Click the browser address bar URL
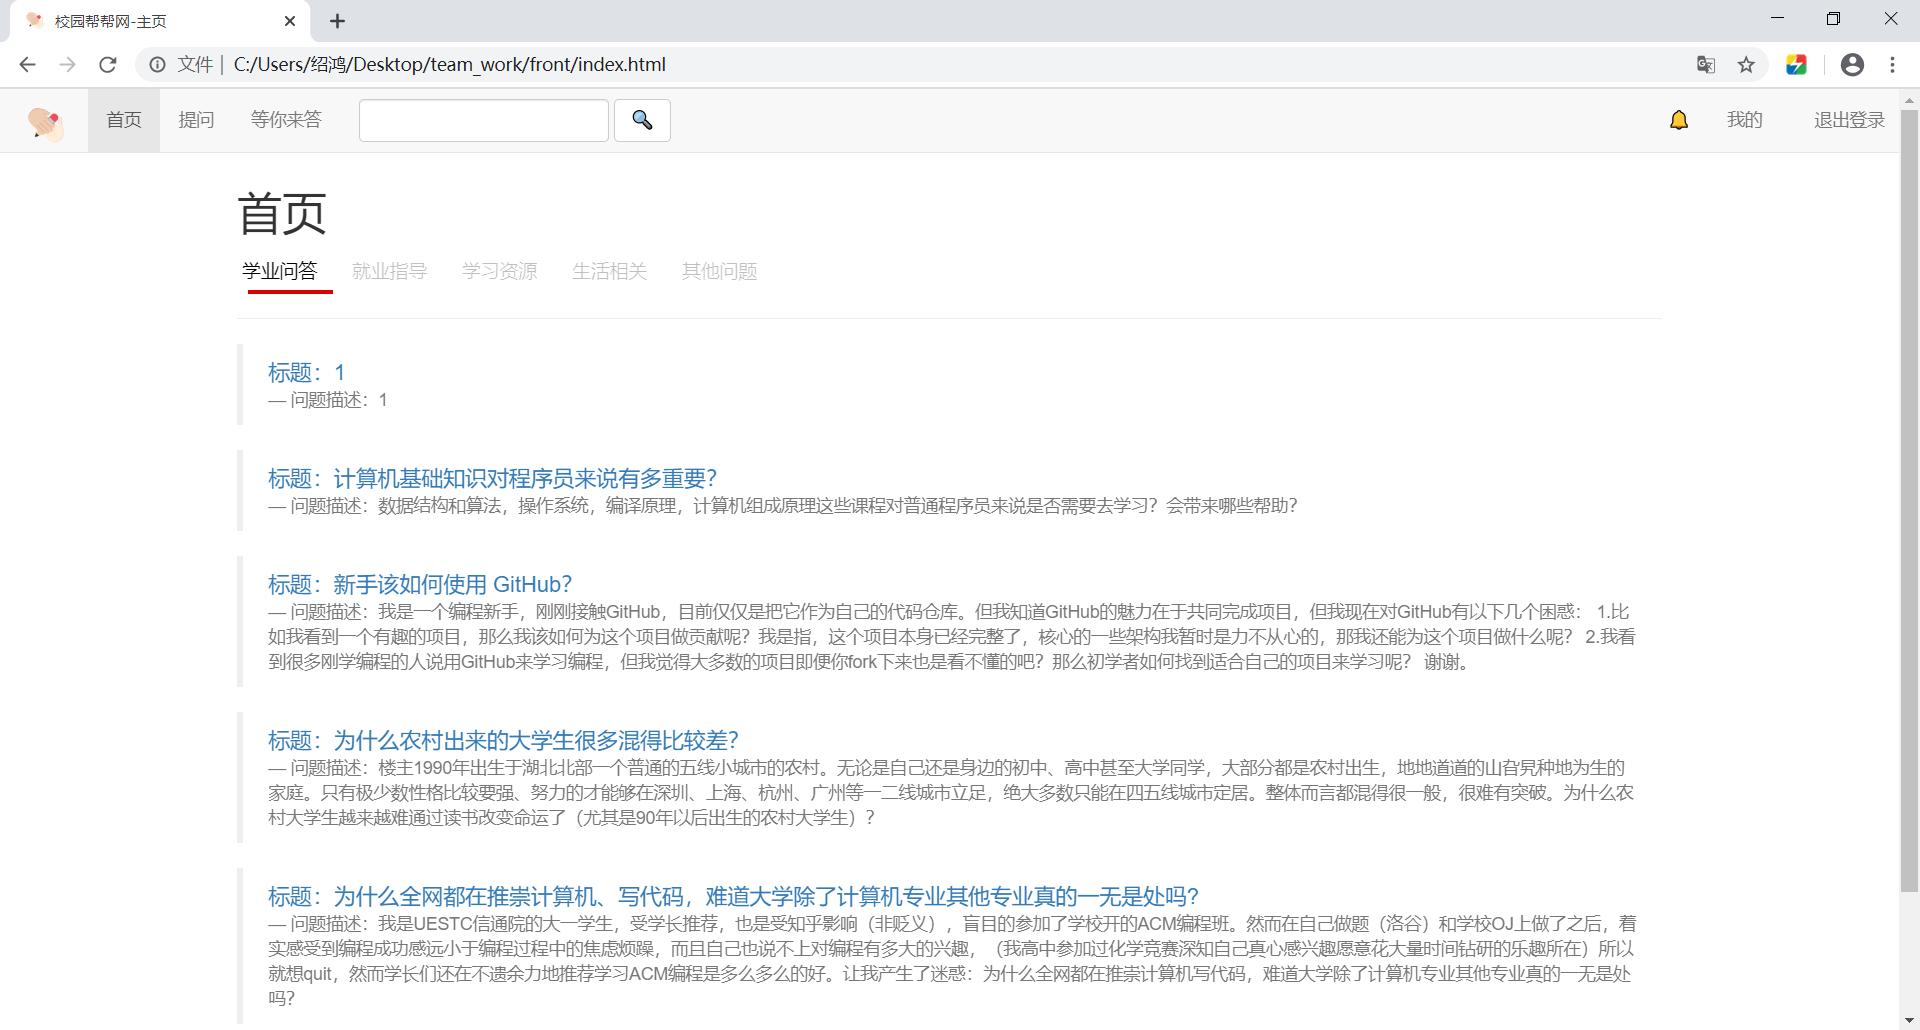Screen dimensions: 1920x1030 449,64
